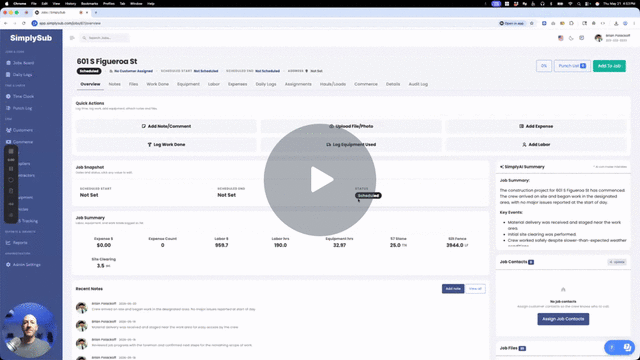Open the Punch List button

[x=572, y=66]
